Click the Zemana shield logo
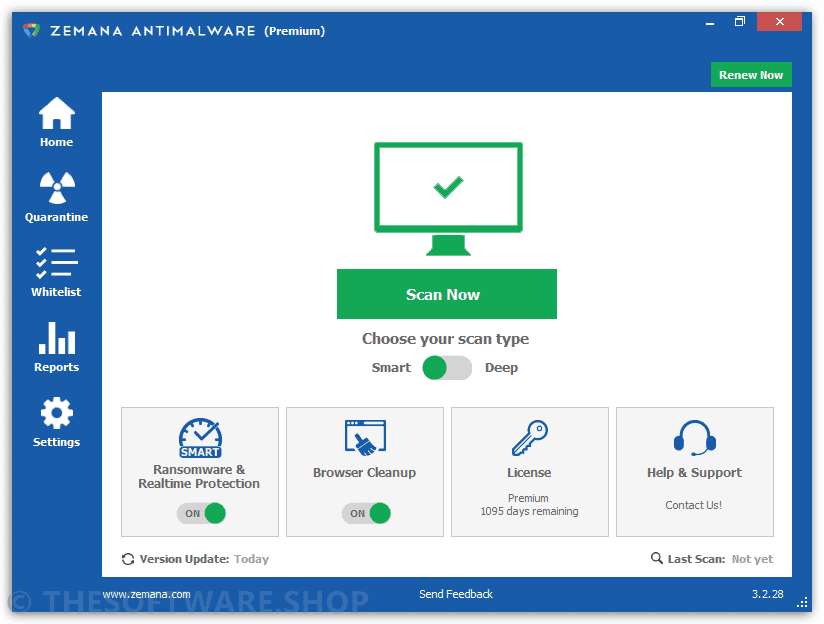824x624 pixels. tap(32, 30)
